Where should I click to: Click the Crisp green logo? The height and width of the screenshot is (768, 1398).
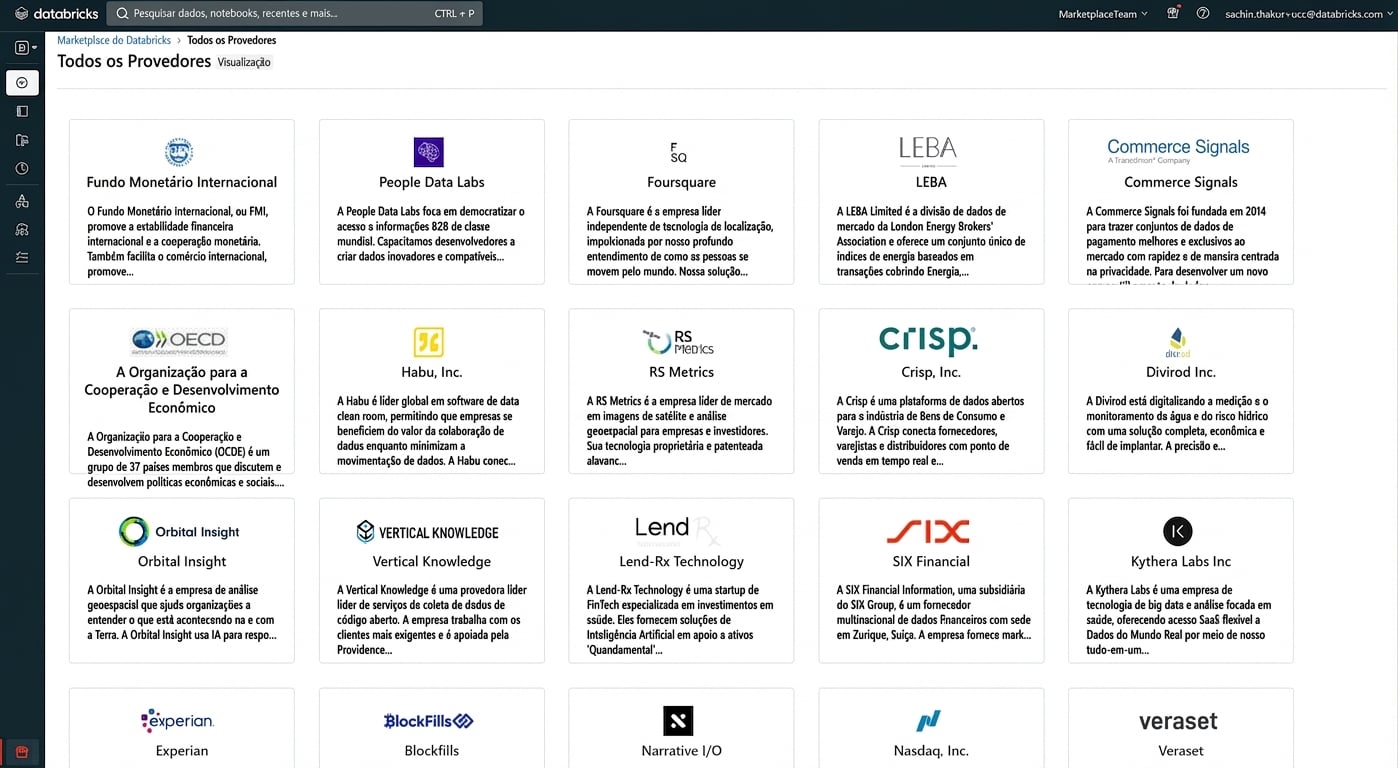click(x=928, y=341)
